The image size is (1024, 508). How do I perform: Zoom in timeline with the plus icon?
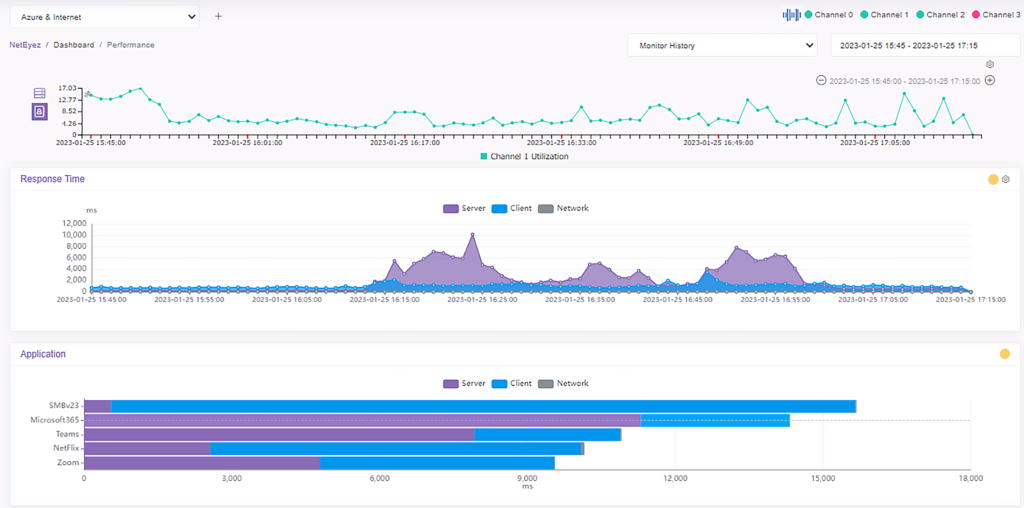click(x=990, y=80)
